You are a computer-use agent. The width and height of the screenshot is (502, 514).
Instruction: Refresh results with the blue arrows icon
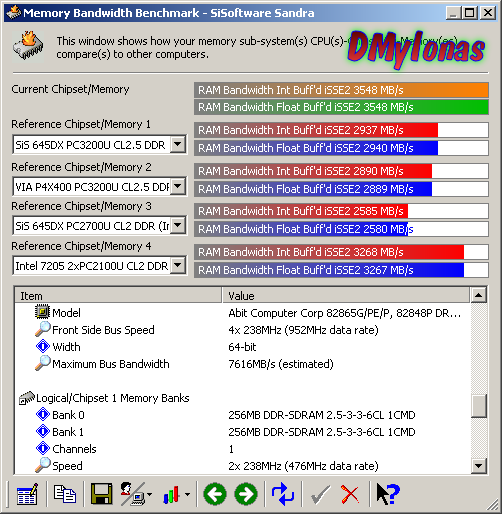[x=283, y=494]
